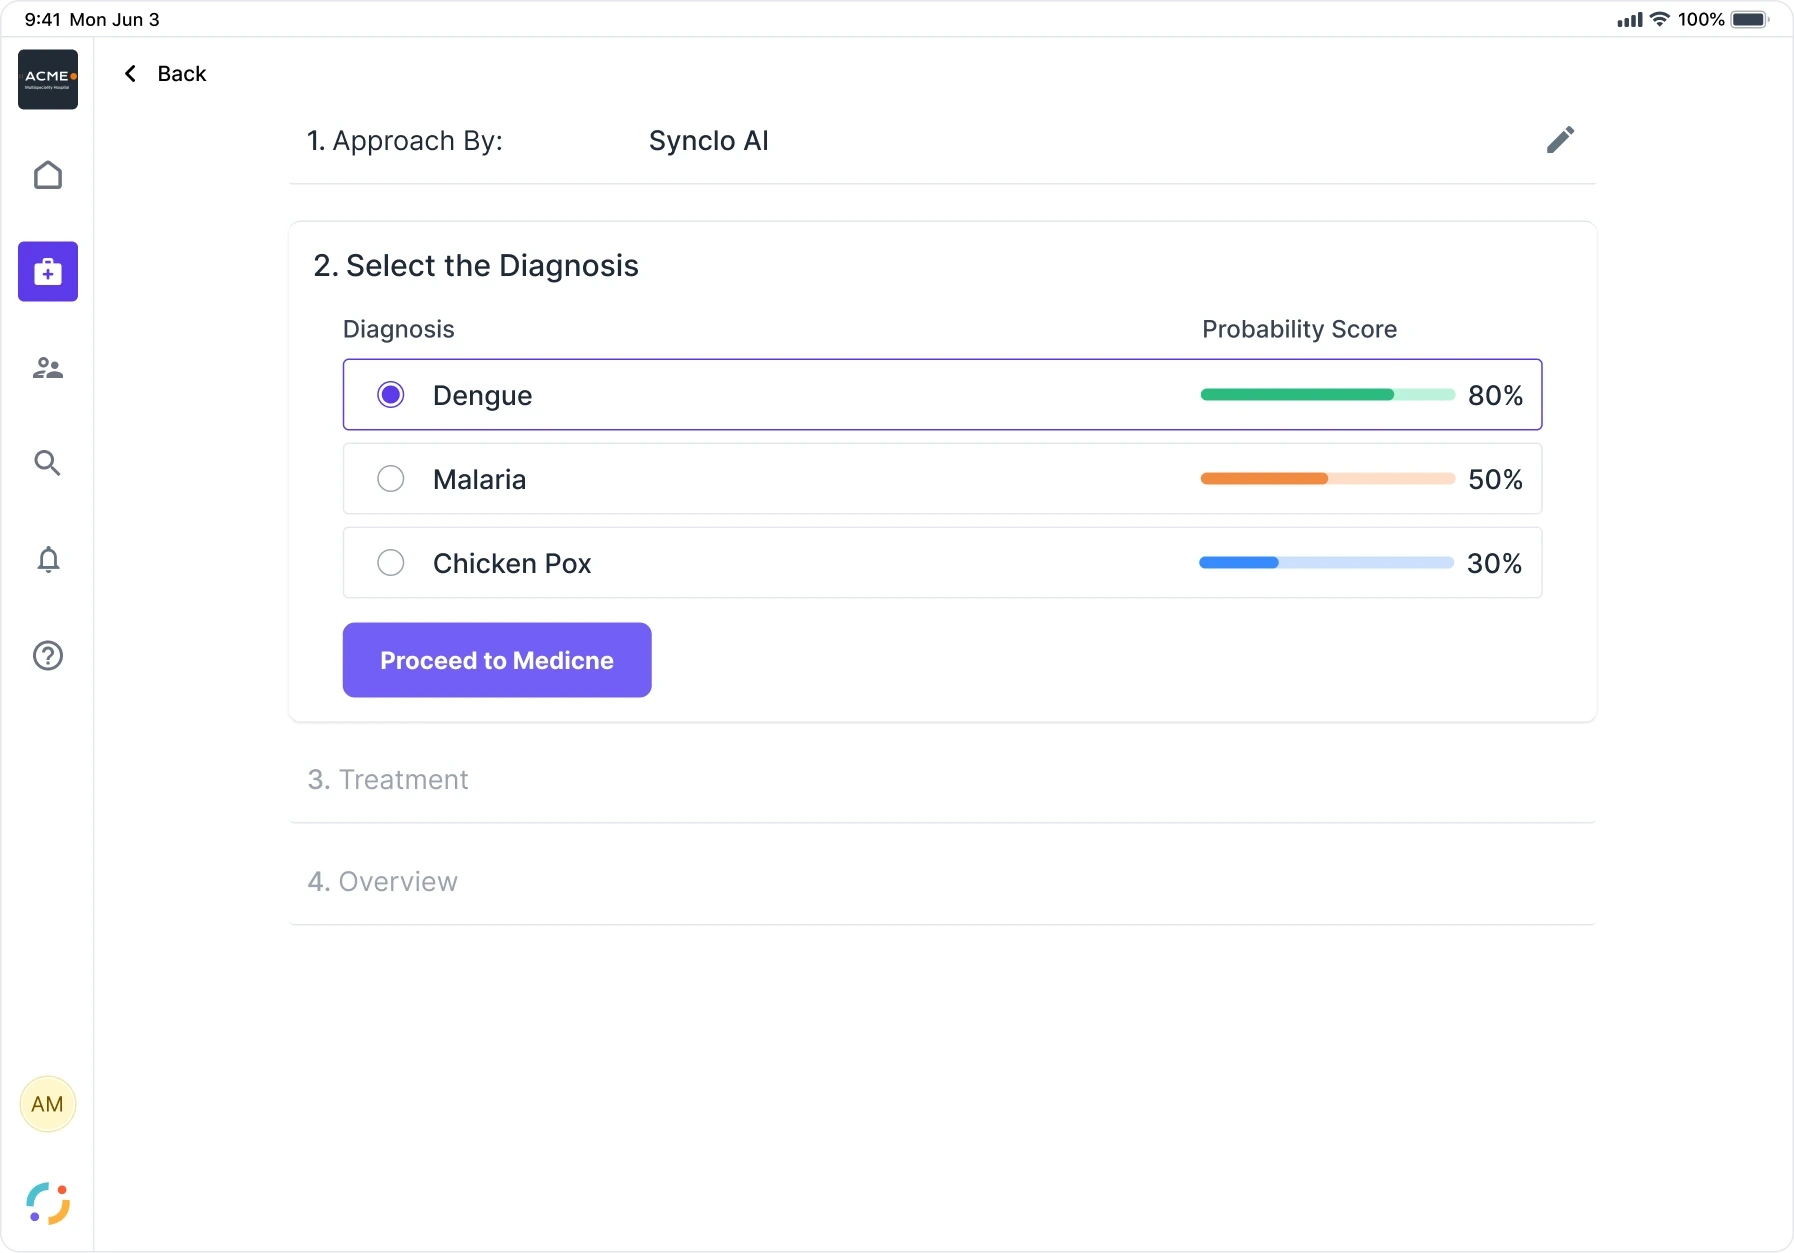
Task: Click the Wi-Fi status icon
Action: [x=1660, y=19]
